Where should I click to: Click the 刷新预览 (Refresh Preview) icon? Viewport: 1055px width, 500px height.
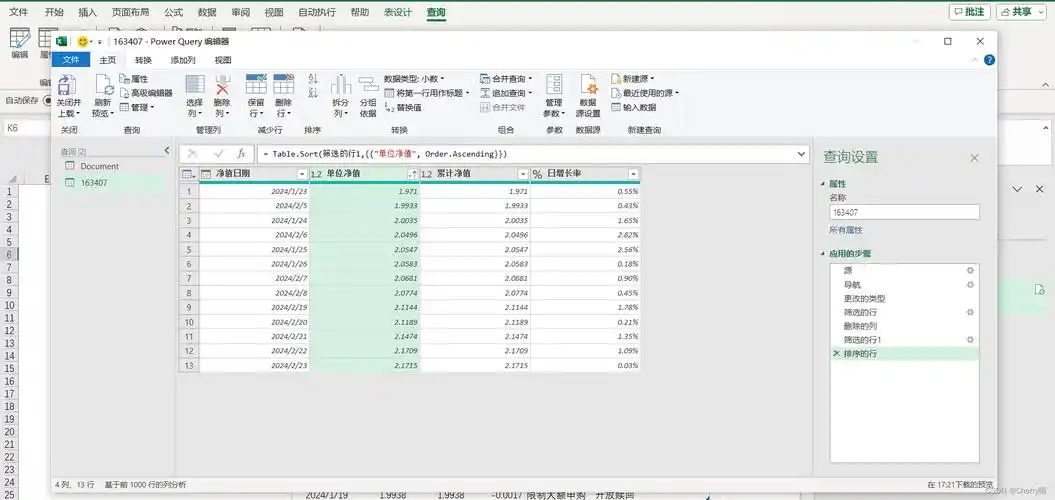tap(104, 85)
